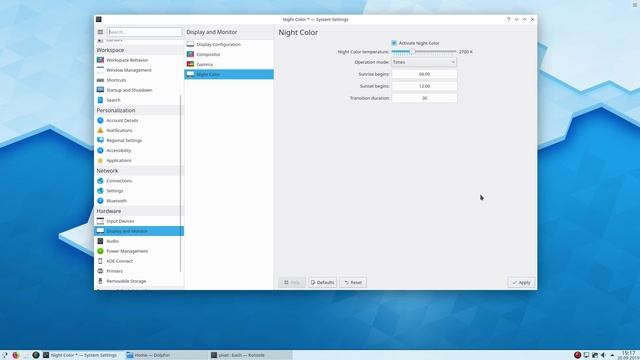Click the Sunrise begins time field
Viewport: 640px width, 360px height.
coord(424,74)
